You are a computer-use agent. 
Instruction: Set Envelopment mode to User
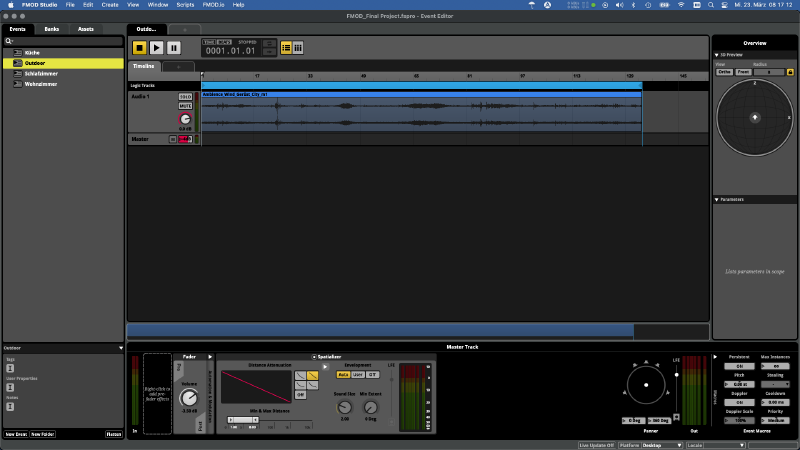pyautogui.click(x=358, y=374)
